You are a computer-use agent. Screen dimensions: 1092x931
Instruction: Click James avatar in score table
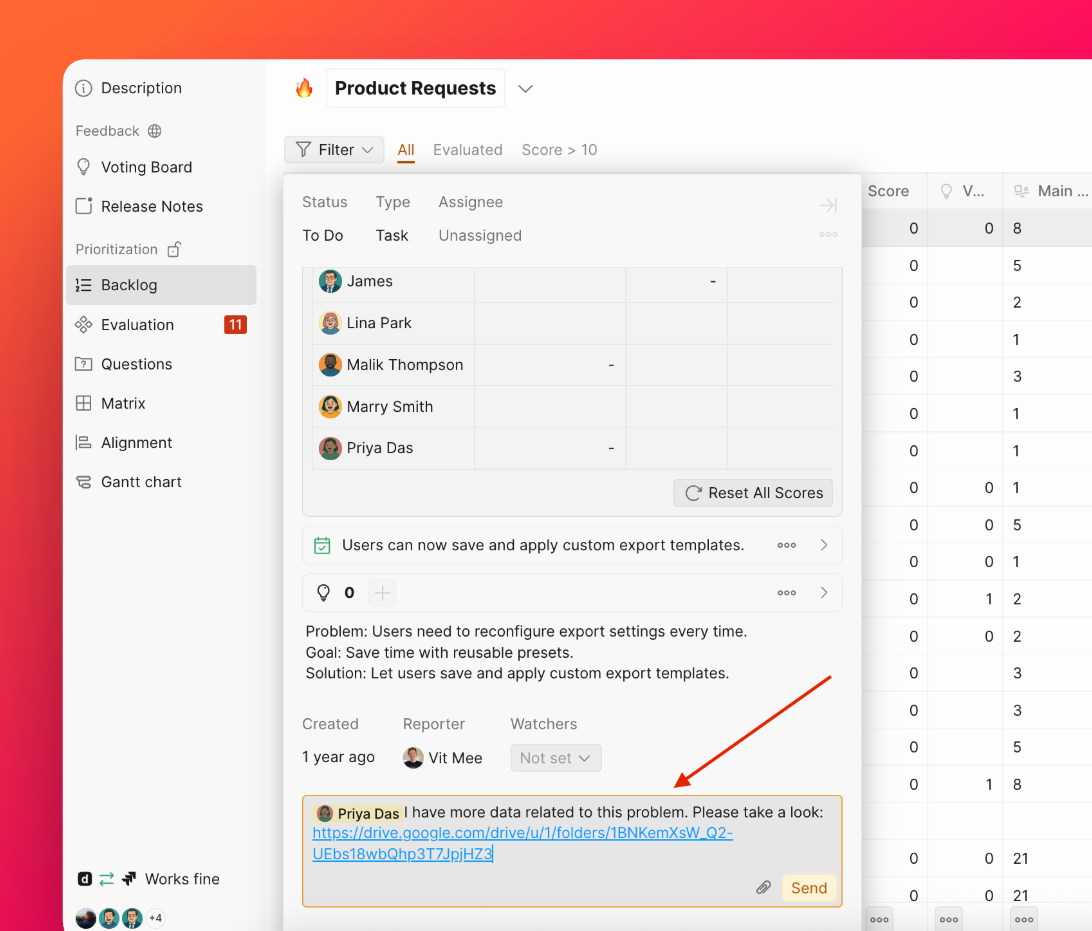click(330, 281)
